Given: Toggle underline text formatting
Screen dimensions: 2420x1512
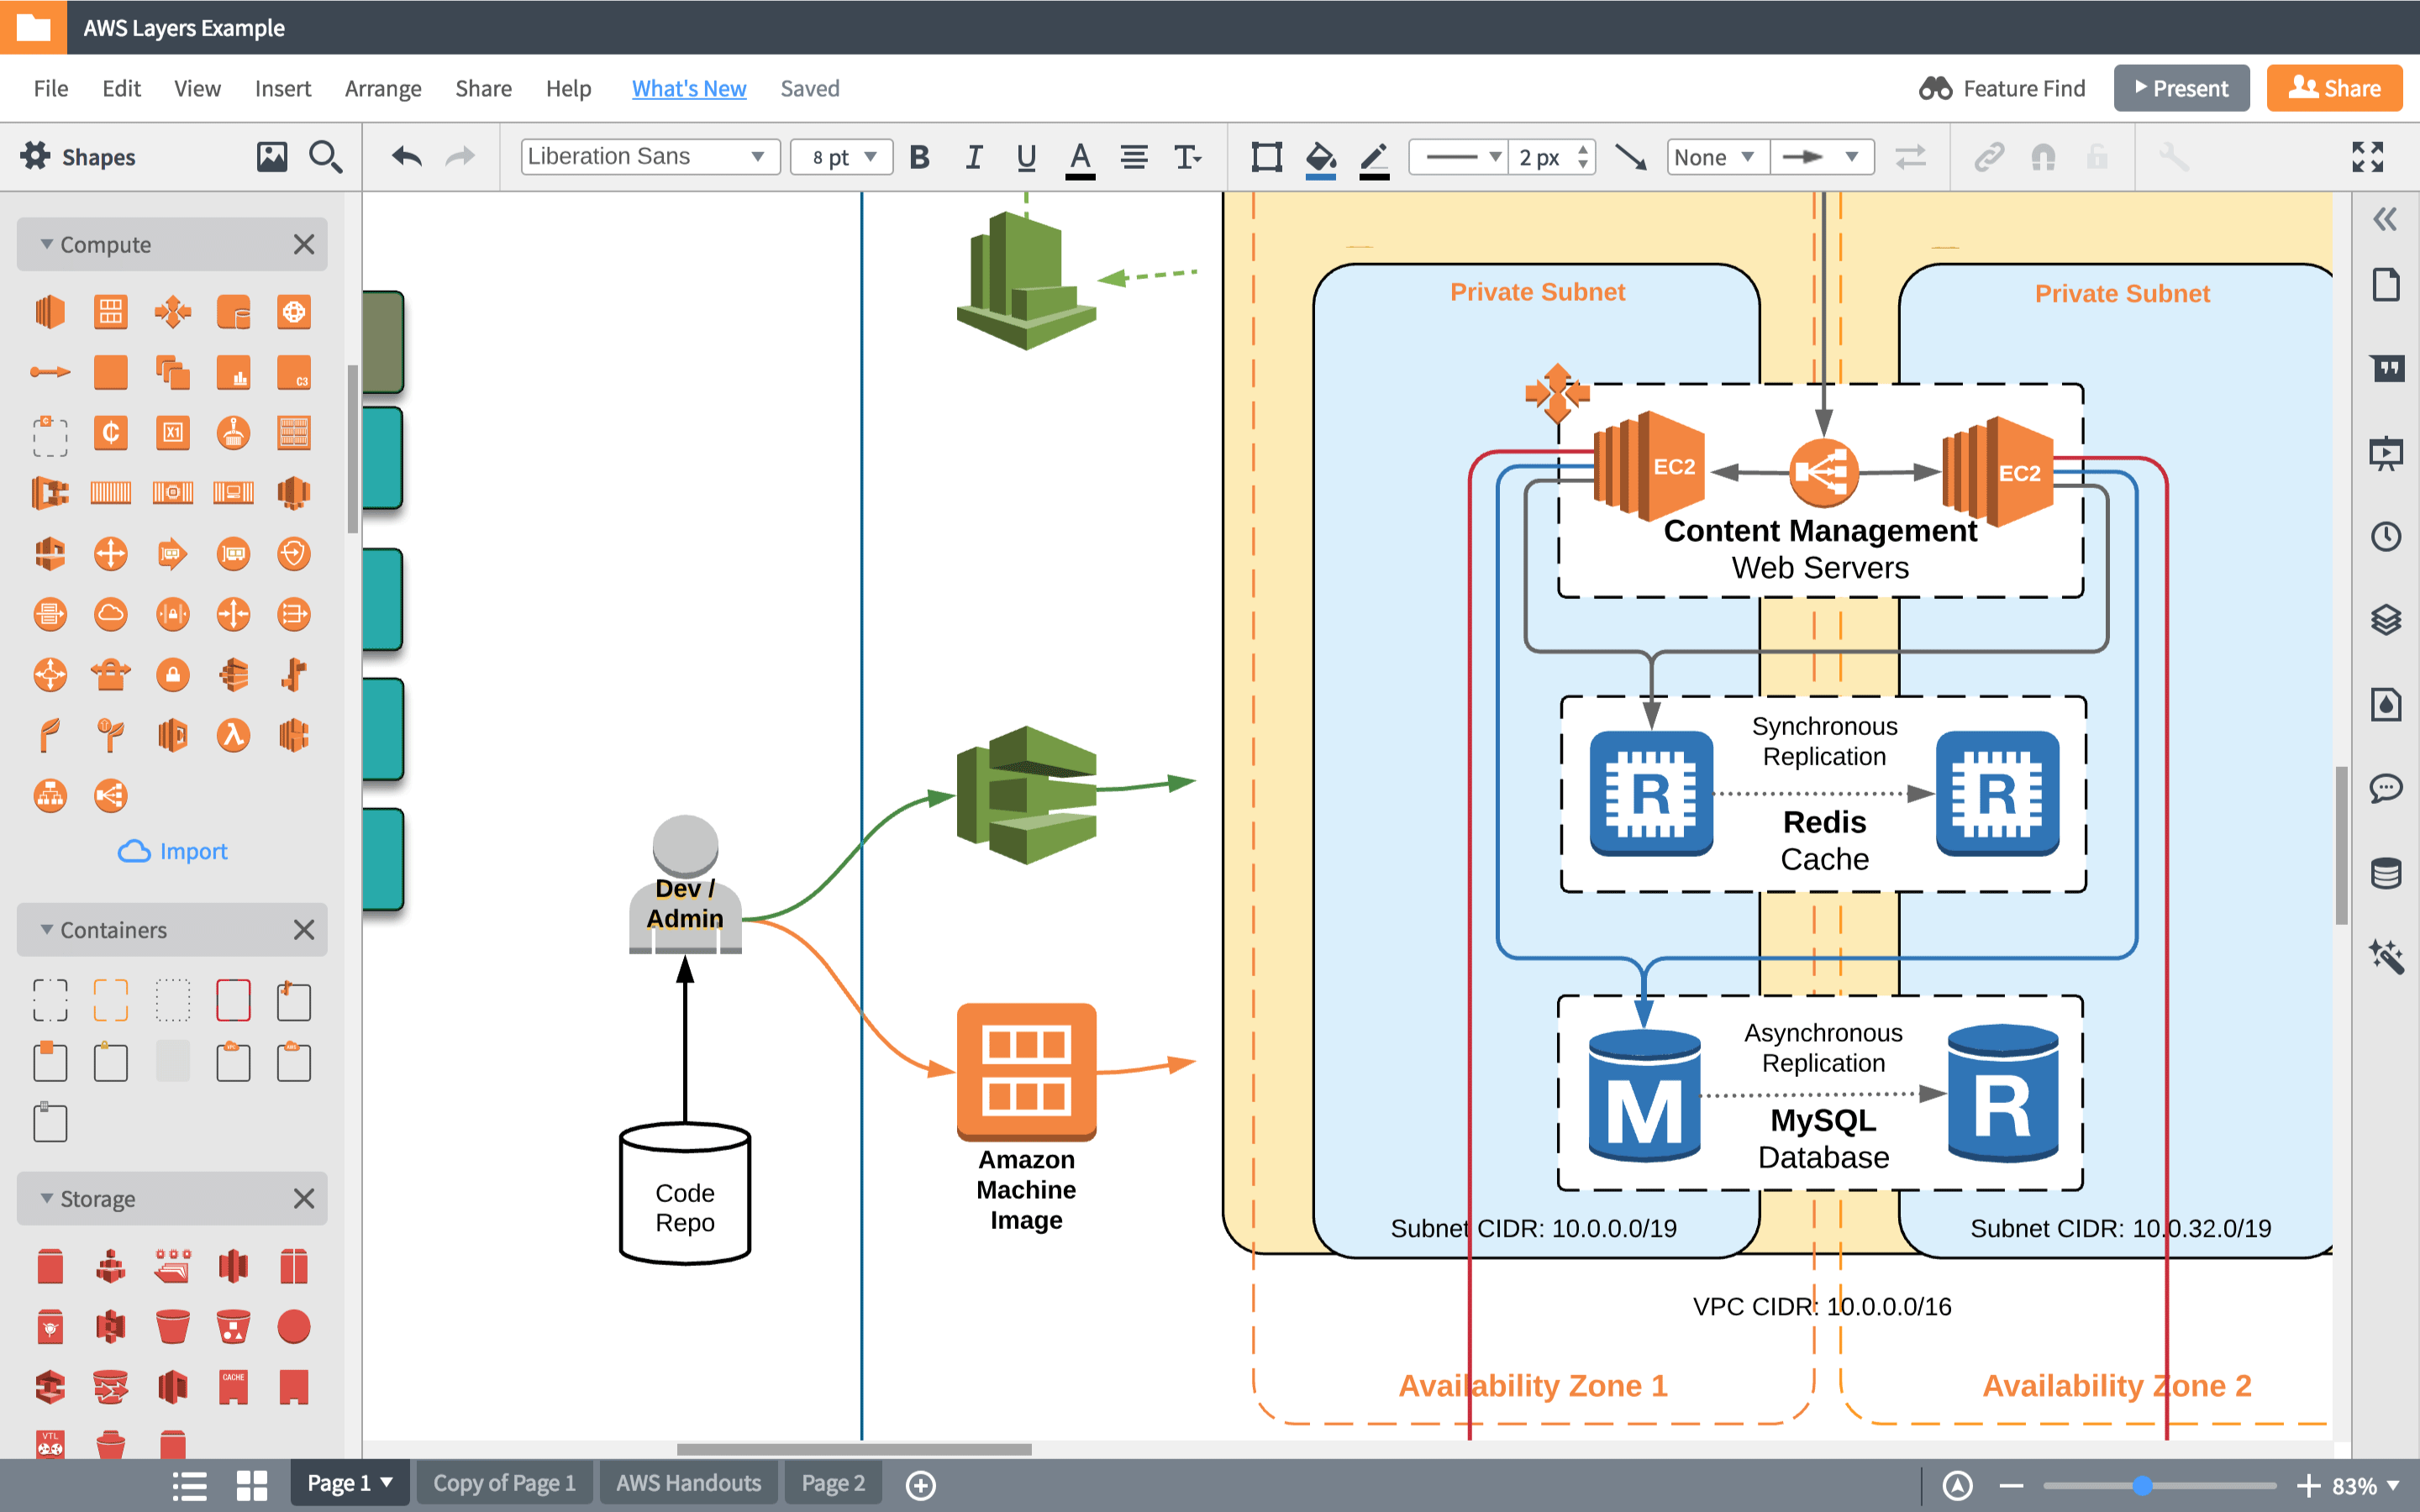Looking at the screenshot, I should click(x=1026, y=155).
